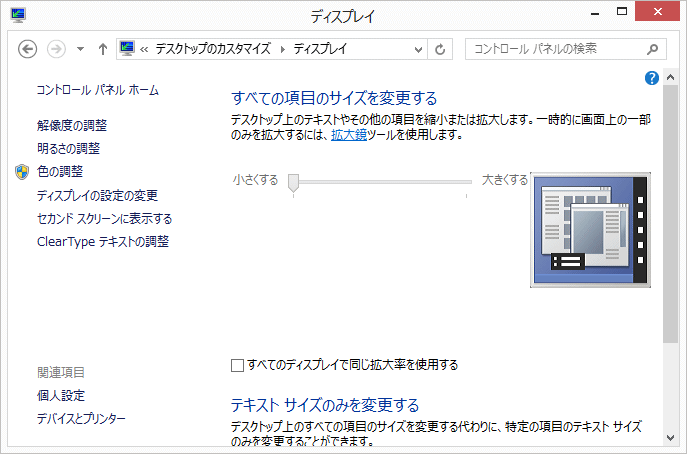This screenshot has width=687, height=454.
Task: Click the scrollbar up arrow
Action: pos(670,78)
